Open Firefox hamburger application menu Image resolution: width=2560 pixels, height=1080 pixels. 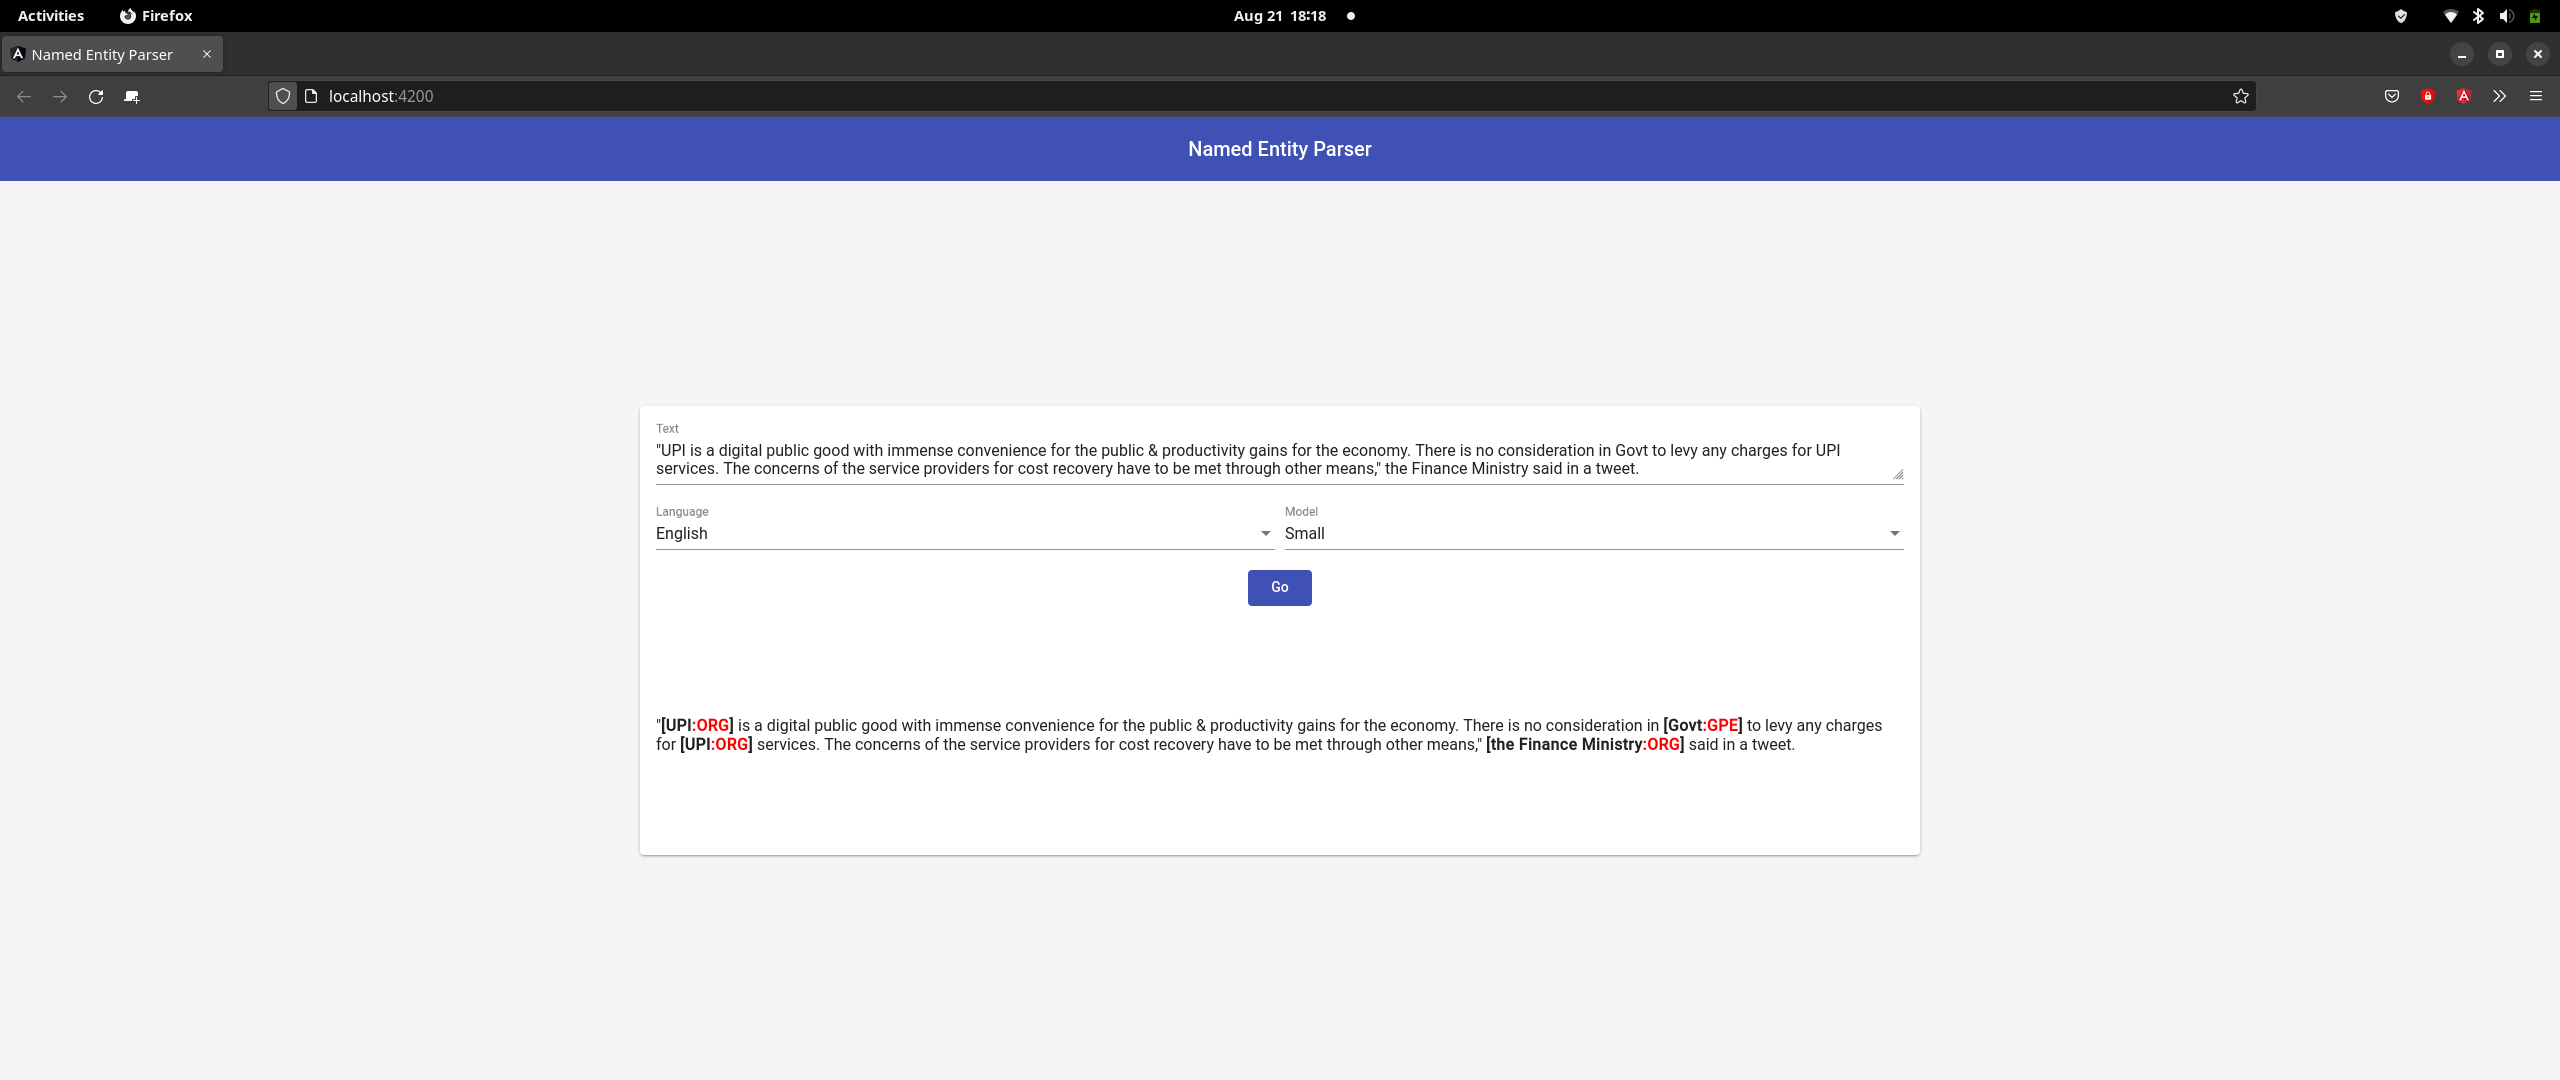(2535, 96)
